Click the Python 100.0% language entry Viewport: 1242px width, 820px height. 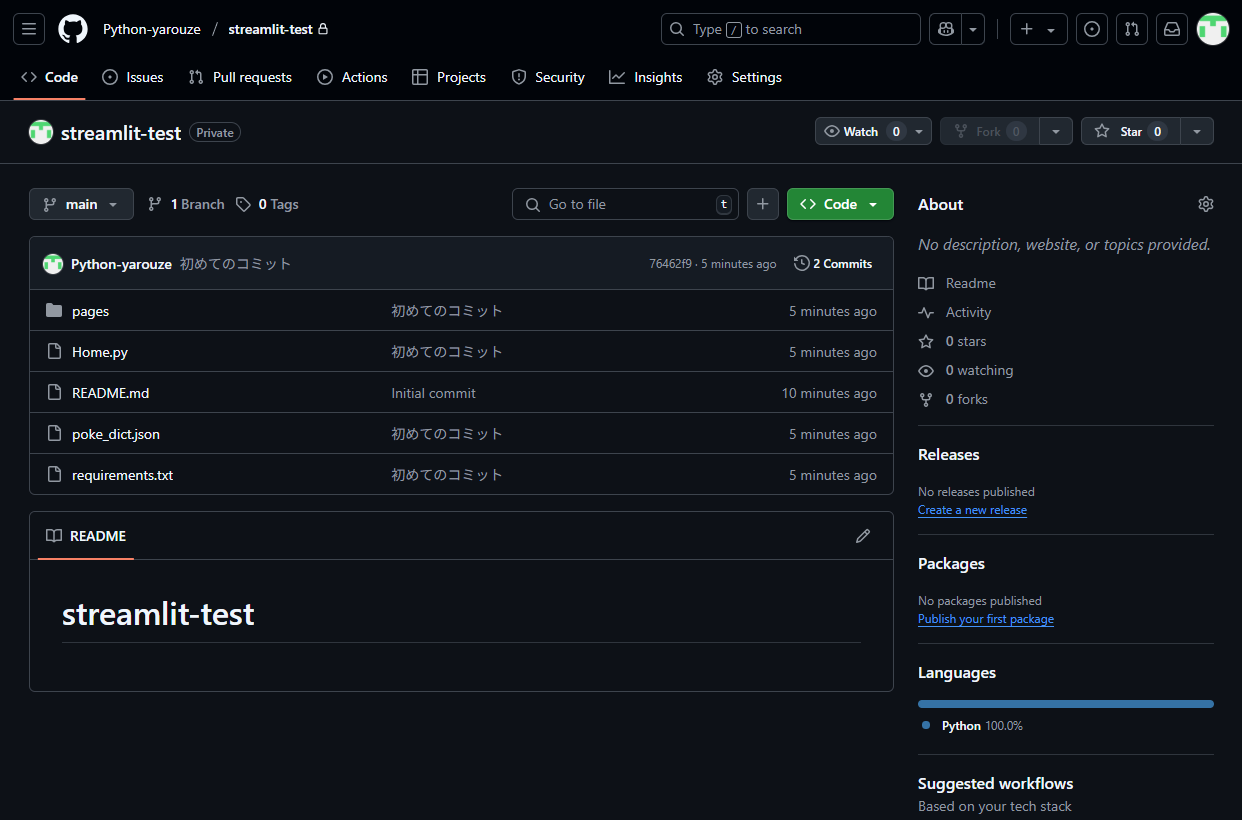(972, 726)
